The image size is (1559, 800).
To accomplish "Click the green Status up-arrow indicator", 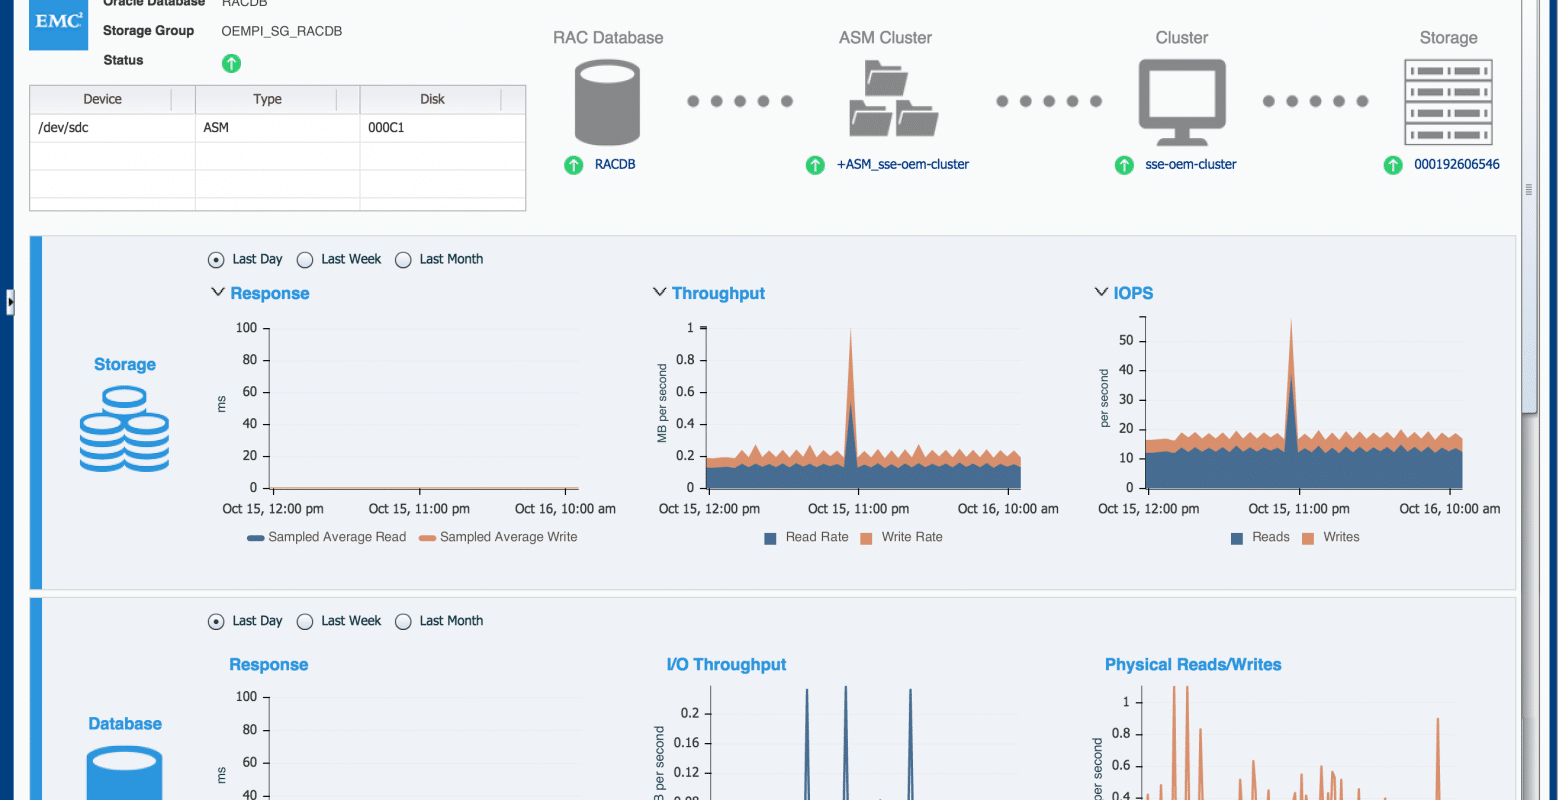I will click(x=231, y=63).
